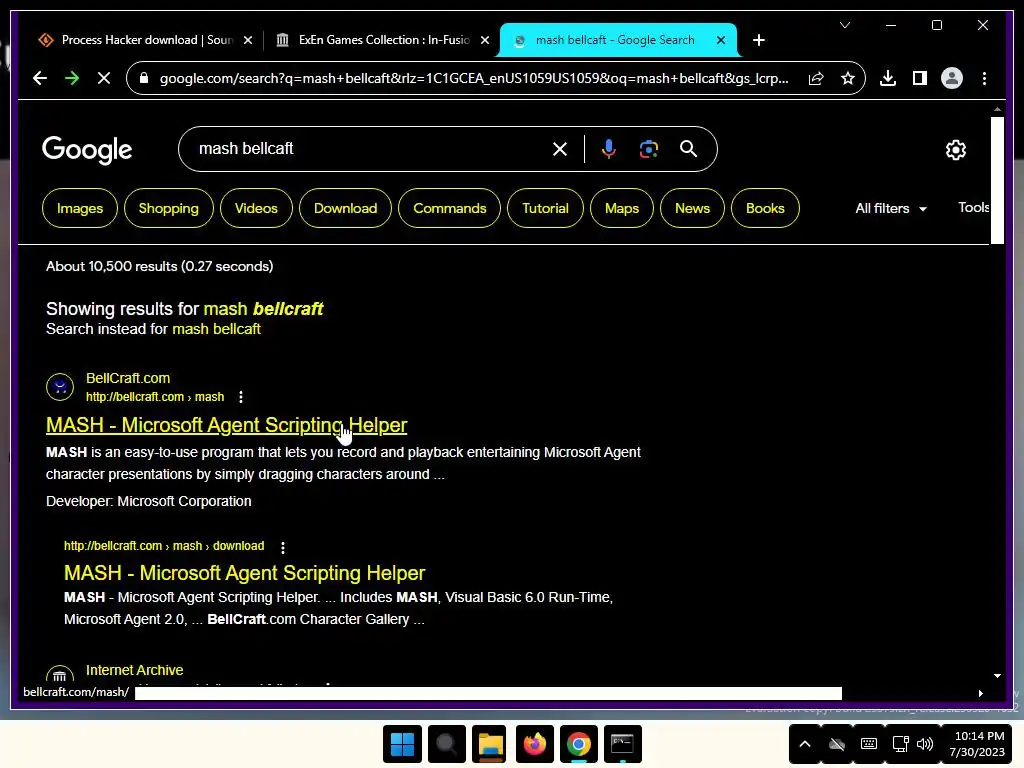Click the BellCraft.com site name
1024x768 pixels.
pyautogui.click(x=128, y=378)
